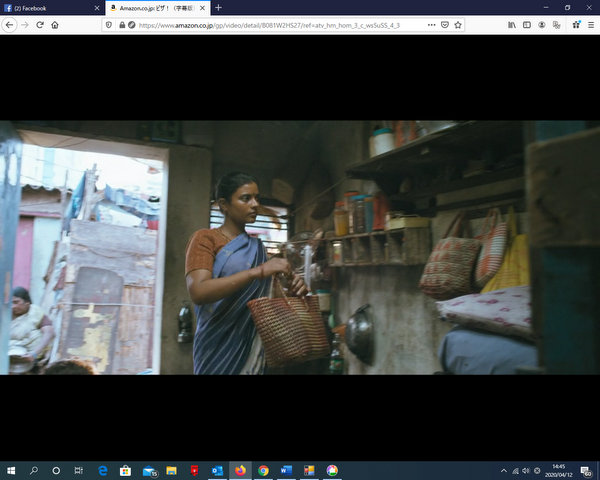The image size is (600, 480).
Task: Open Firefox Library menu
Action: 512,25
